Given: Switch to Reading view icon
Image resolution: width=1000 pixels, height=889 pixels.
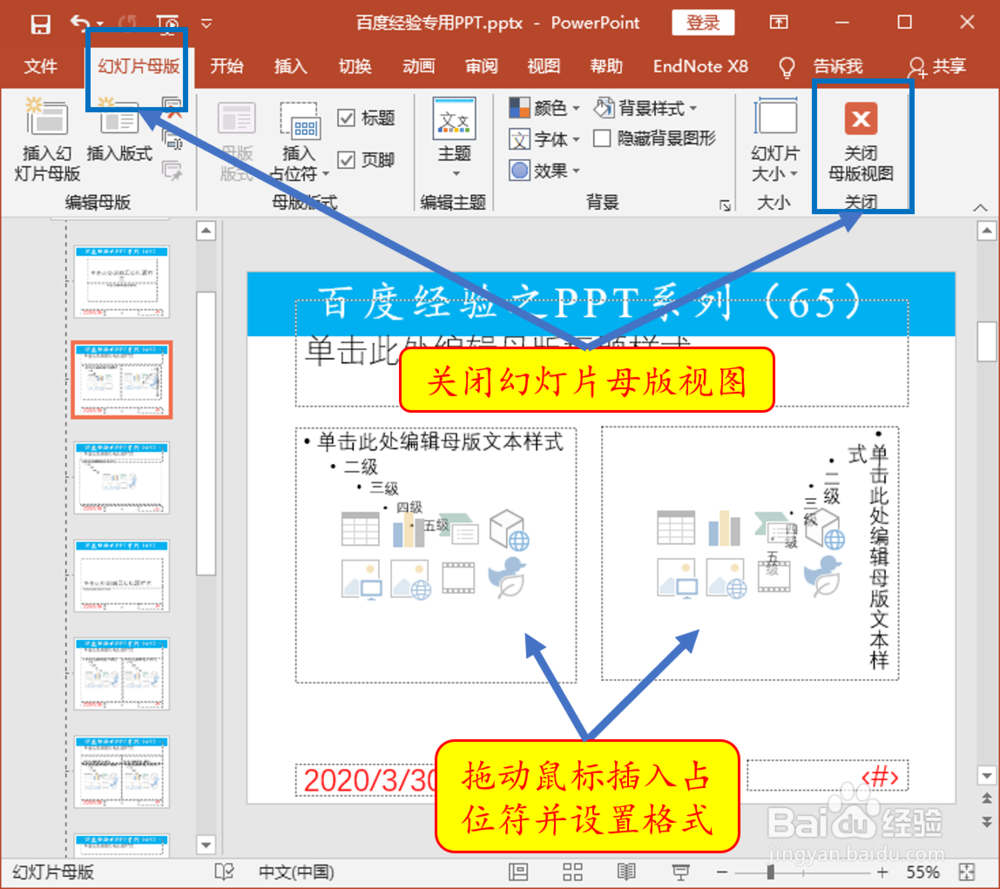Looking at the screenshot, I should point(626,872).
